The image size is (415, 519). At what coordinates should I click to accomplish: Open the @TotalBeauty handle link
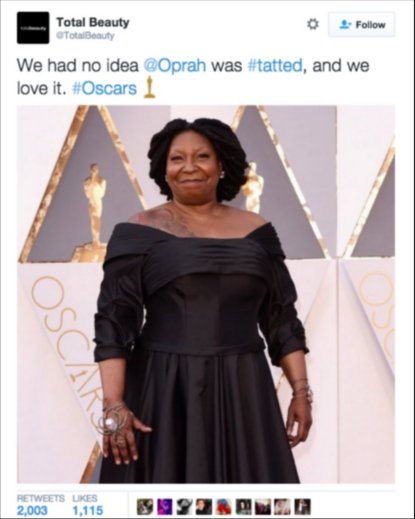(x=85, y=36)
